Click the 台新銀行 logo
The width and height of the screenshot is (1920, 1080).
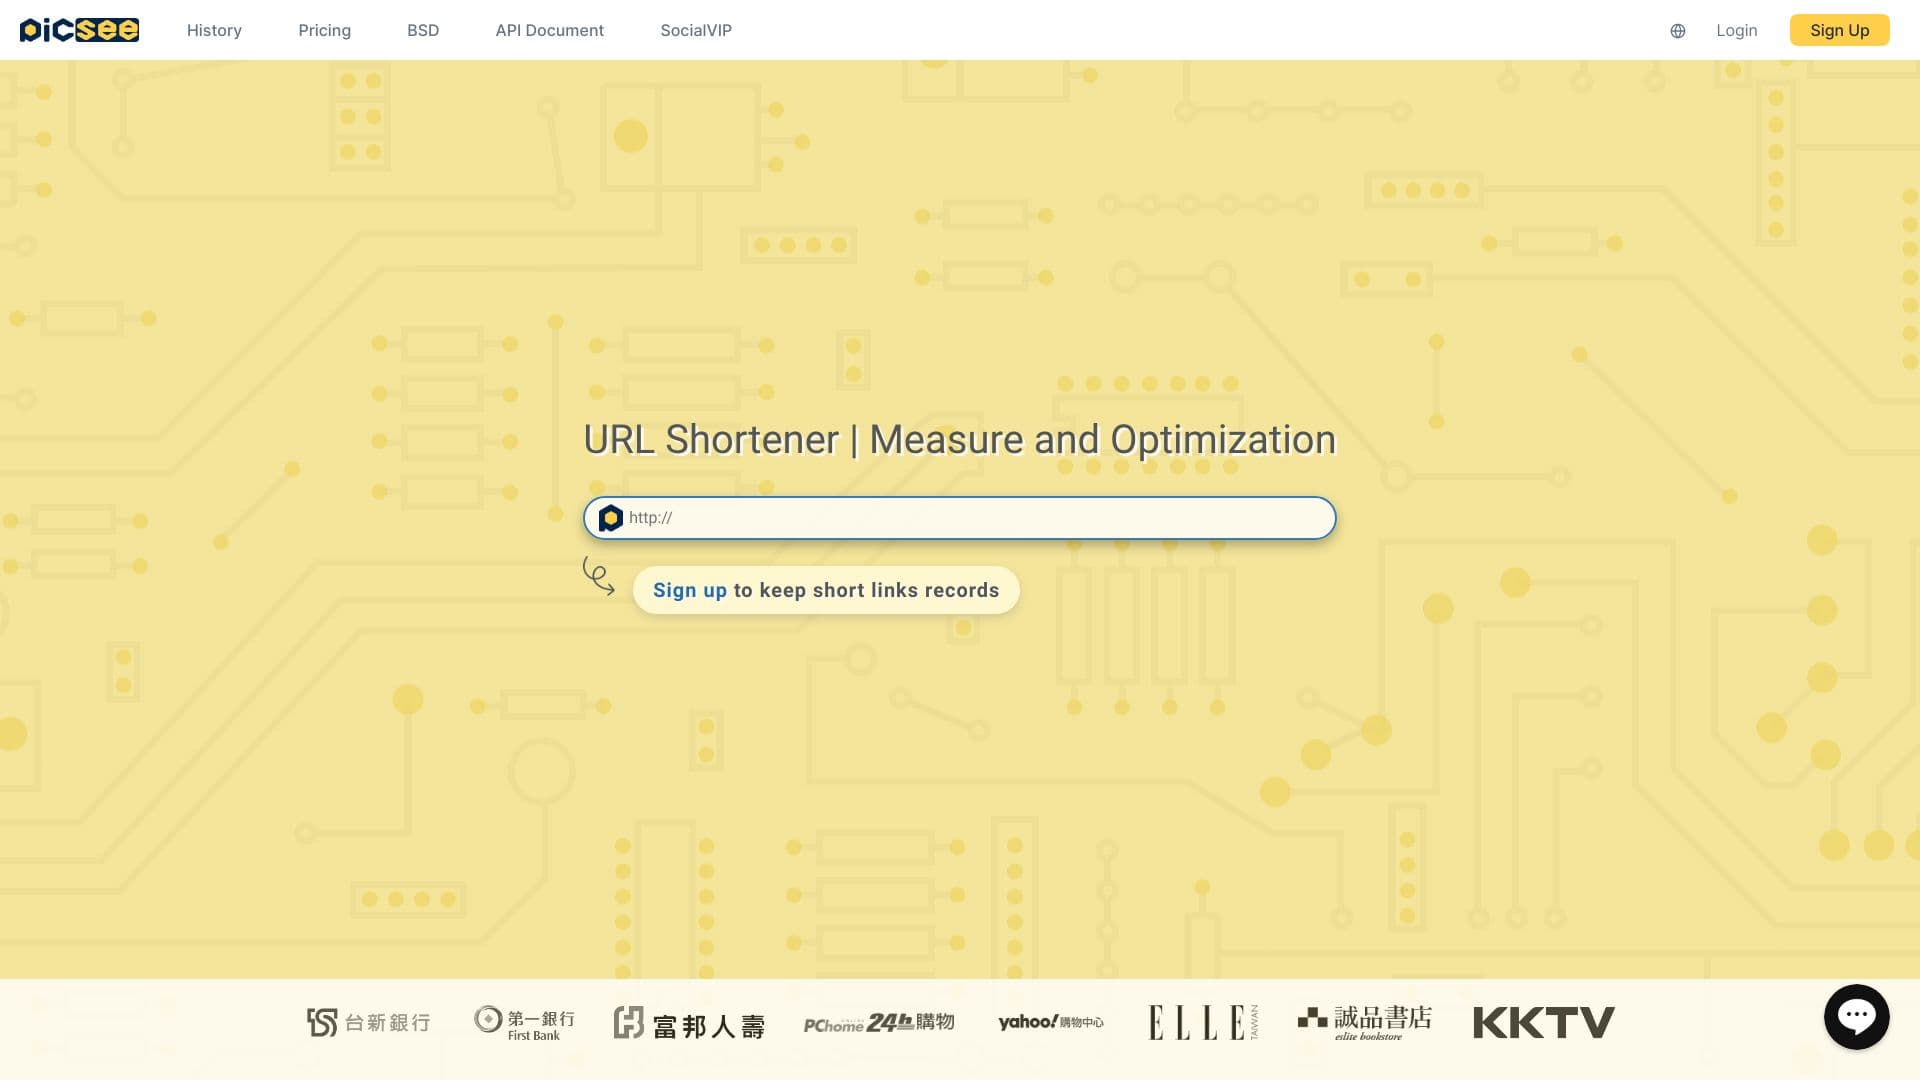pyautogui.click(x=368, y=1021)
